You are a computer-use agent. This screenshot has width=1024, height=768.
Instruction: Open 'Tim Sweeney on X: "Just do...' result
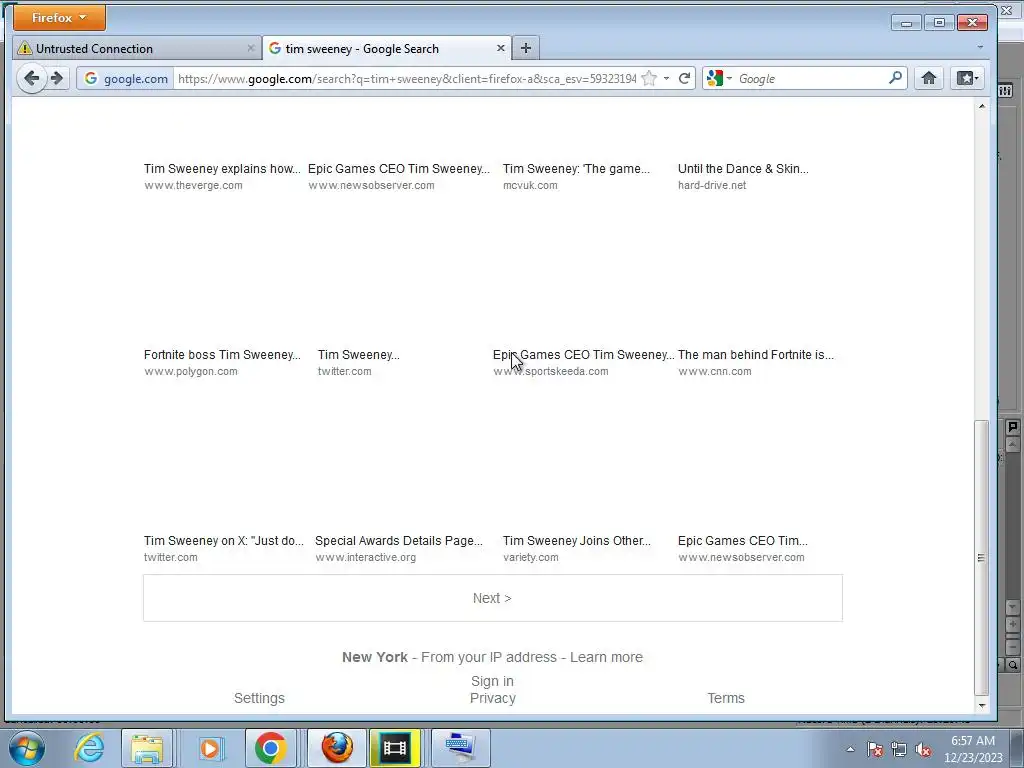tap(224, 541)
